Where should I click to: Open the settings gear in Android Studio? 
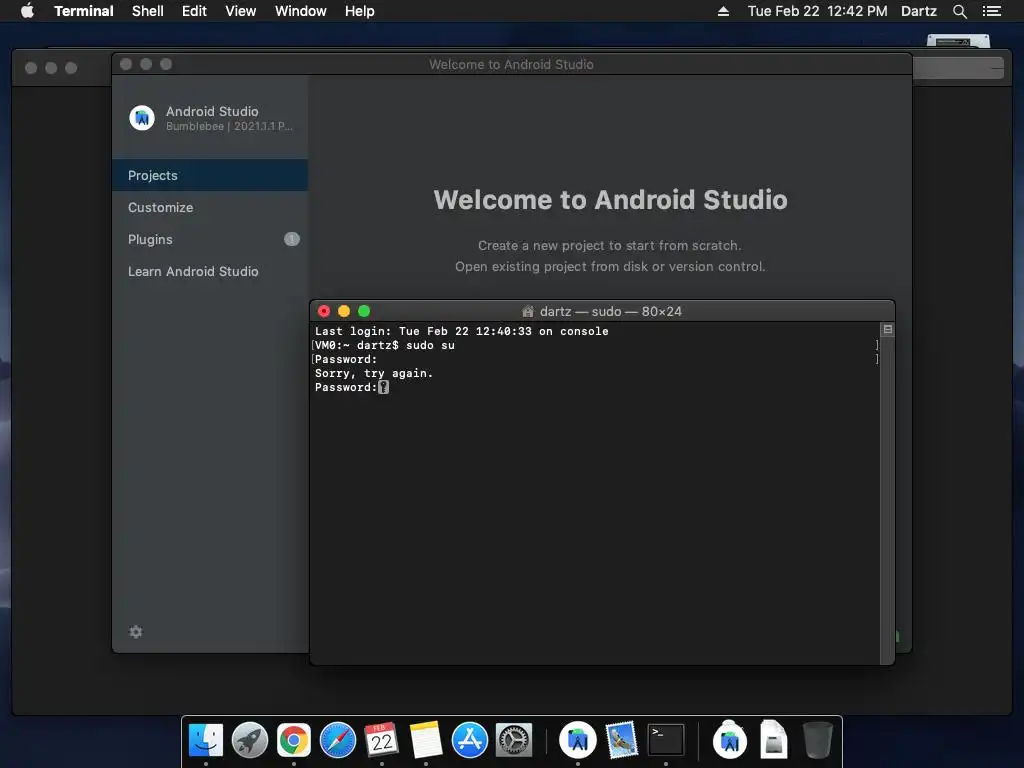point(136,632)
